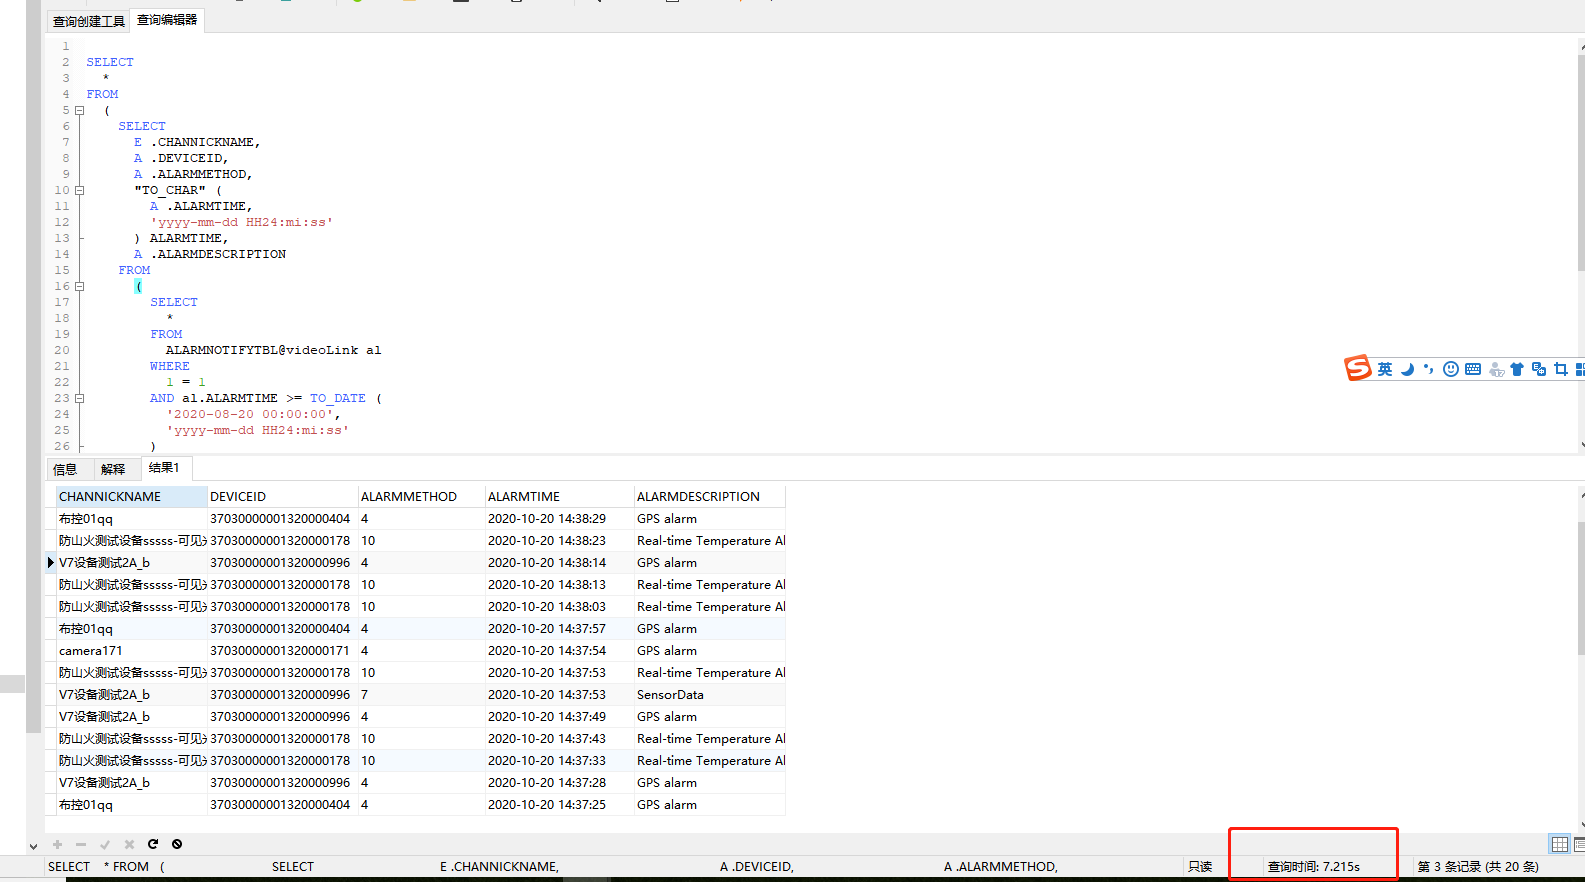
Task: Open the shirt skin icon
Action: (1517, 369)
